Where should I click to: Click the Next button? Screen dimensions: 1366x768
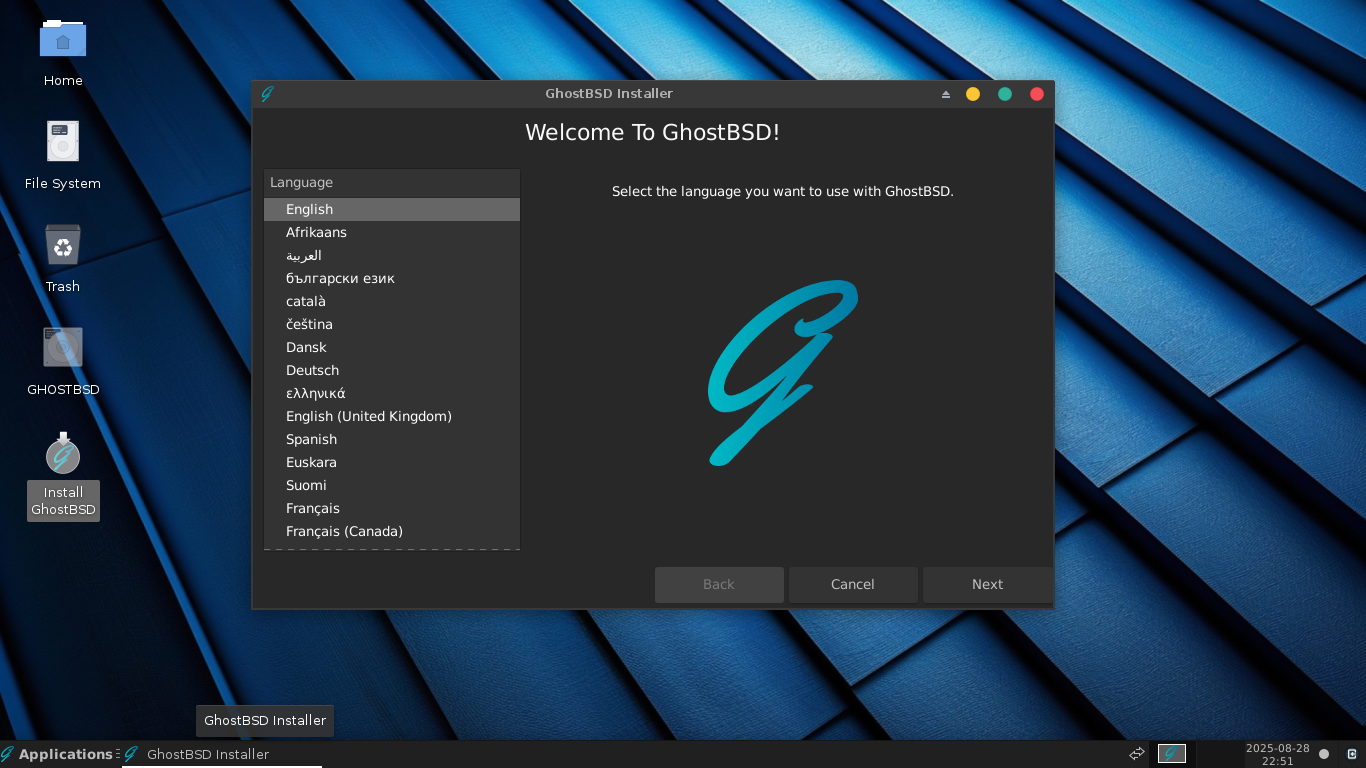tap(987, 585)
